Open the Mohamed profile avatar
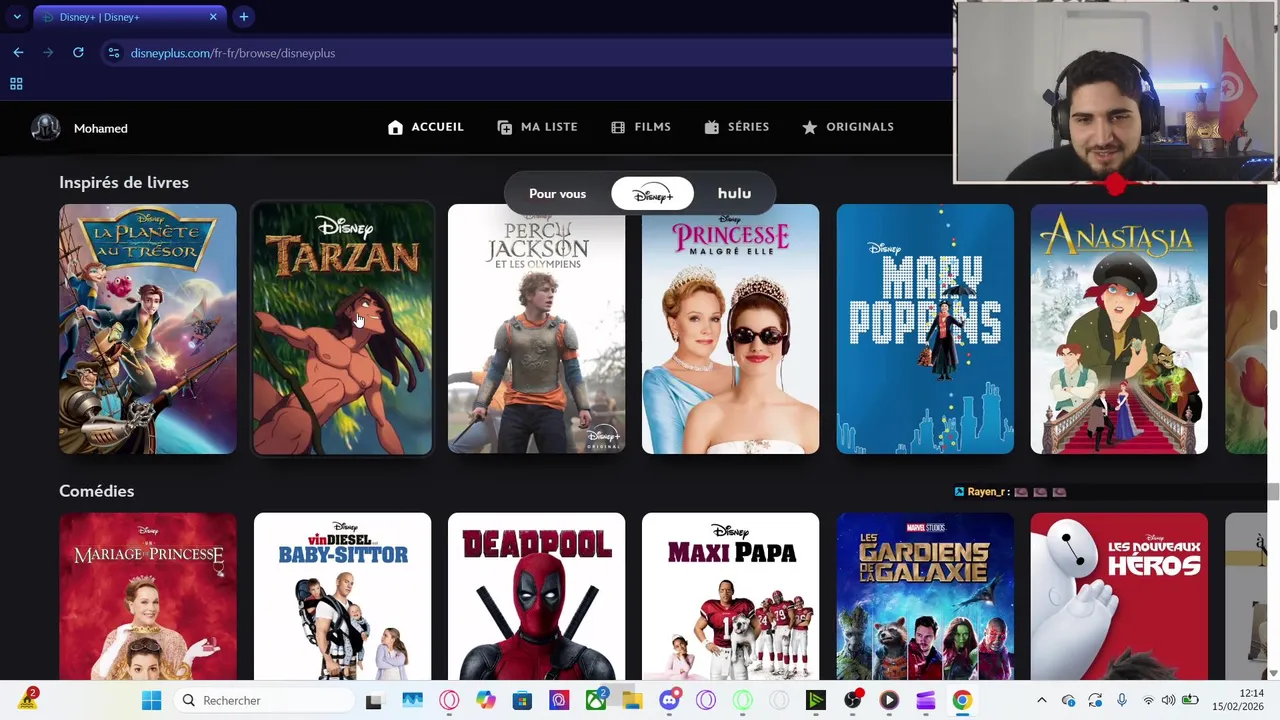The width and height of the screenshot is (1280, 720). [45, 128]
